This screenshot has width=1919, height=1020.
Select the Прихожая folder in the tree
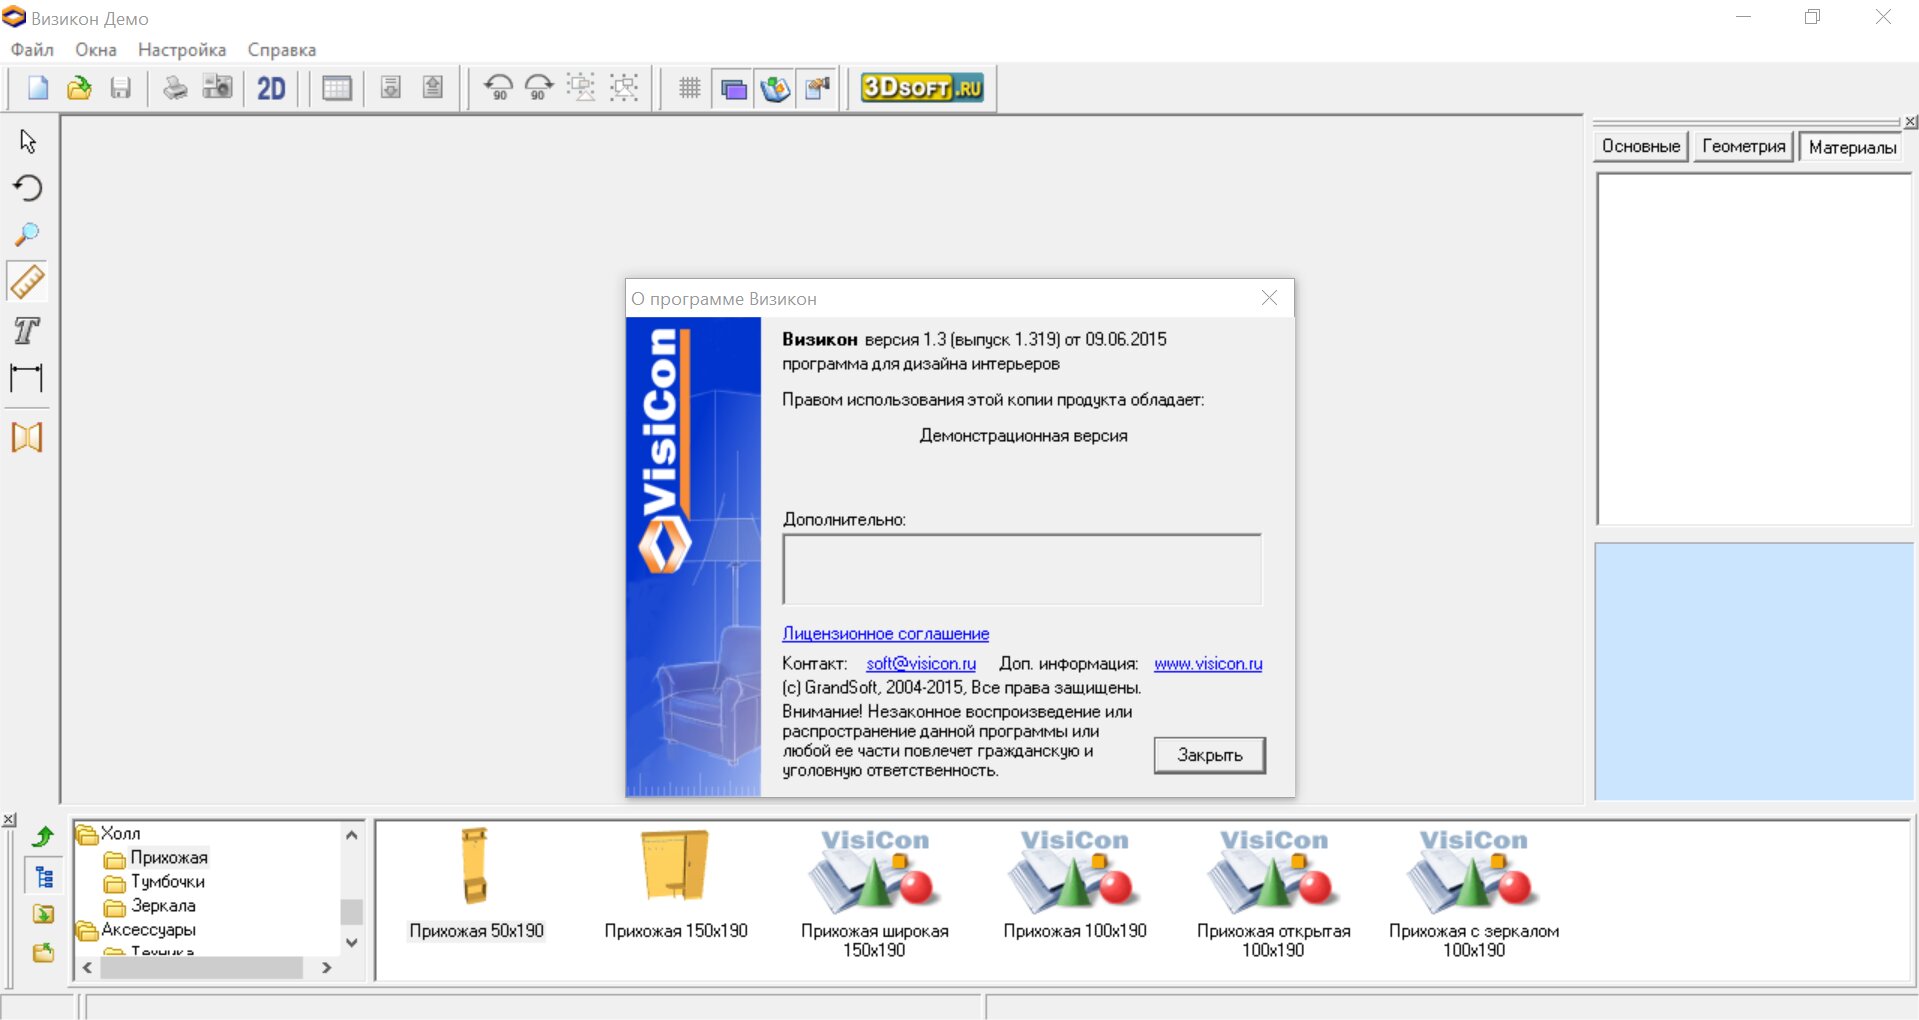tap(169, 858)
